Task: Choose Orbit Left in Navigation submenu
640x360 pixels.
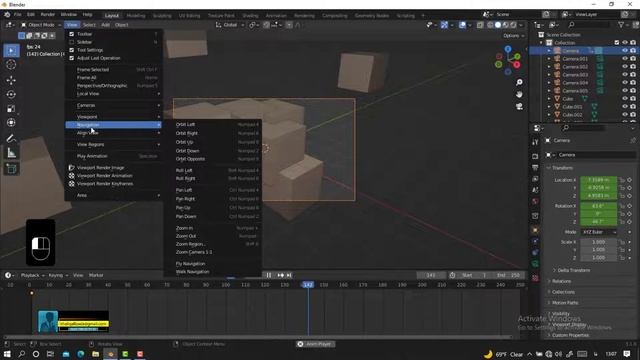Action: [x=213, y=124]
